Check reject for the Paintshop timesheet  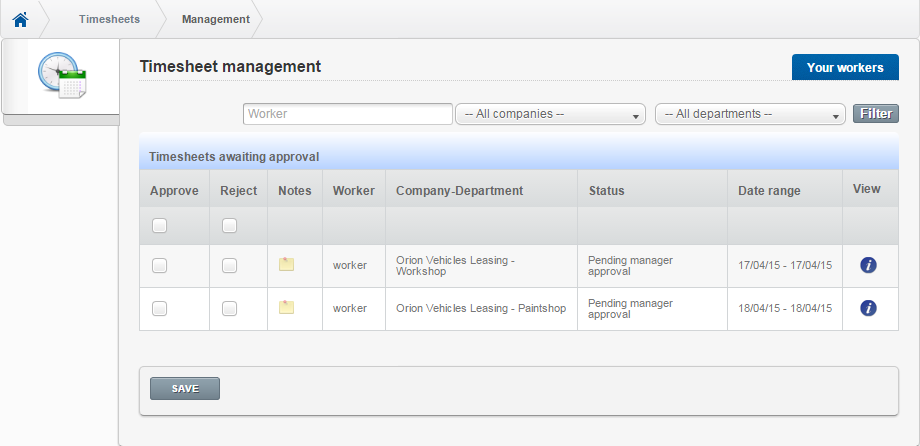[229, 309]
